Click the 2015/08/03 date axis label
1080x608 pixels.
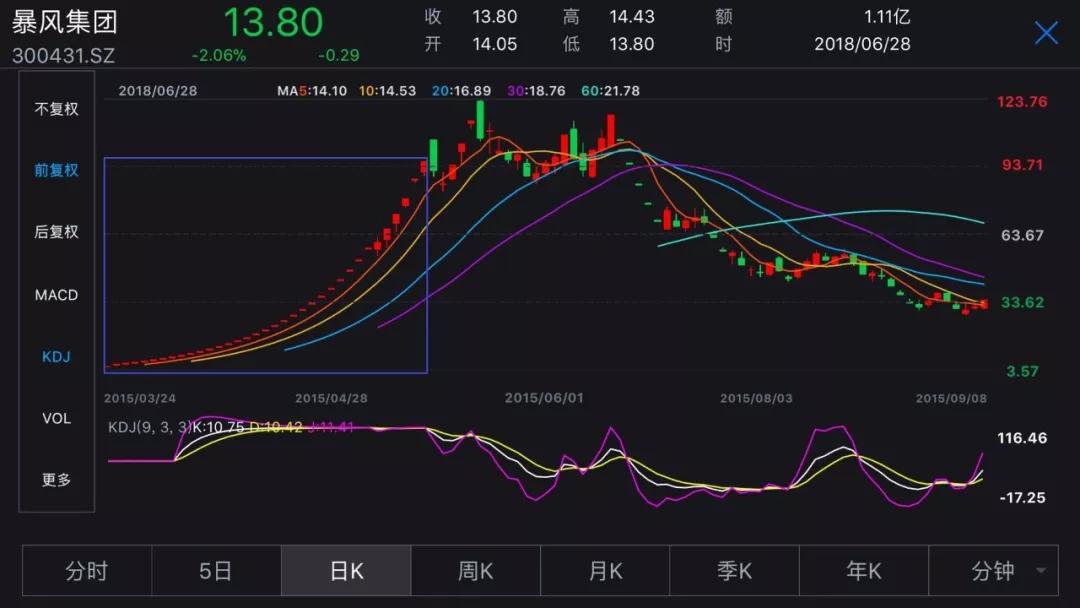756,399
